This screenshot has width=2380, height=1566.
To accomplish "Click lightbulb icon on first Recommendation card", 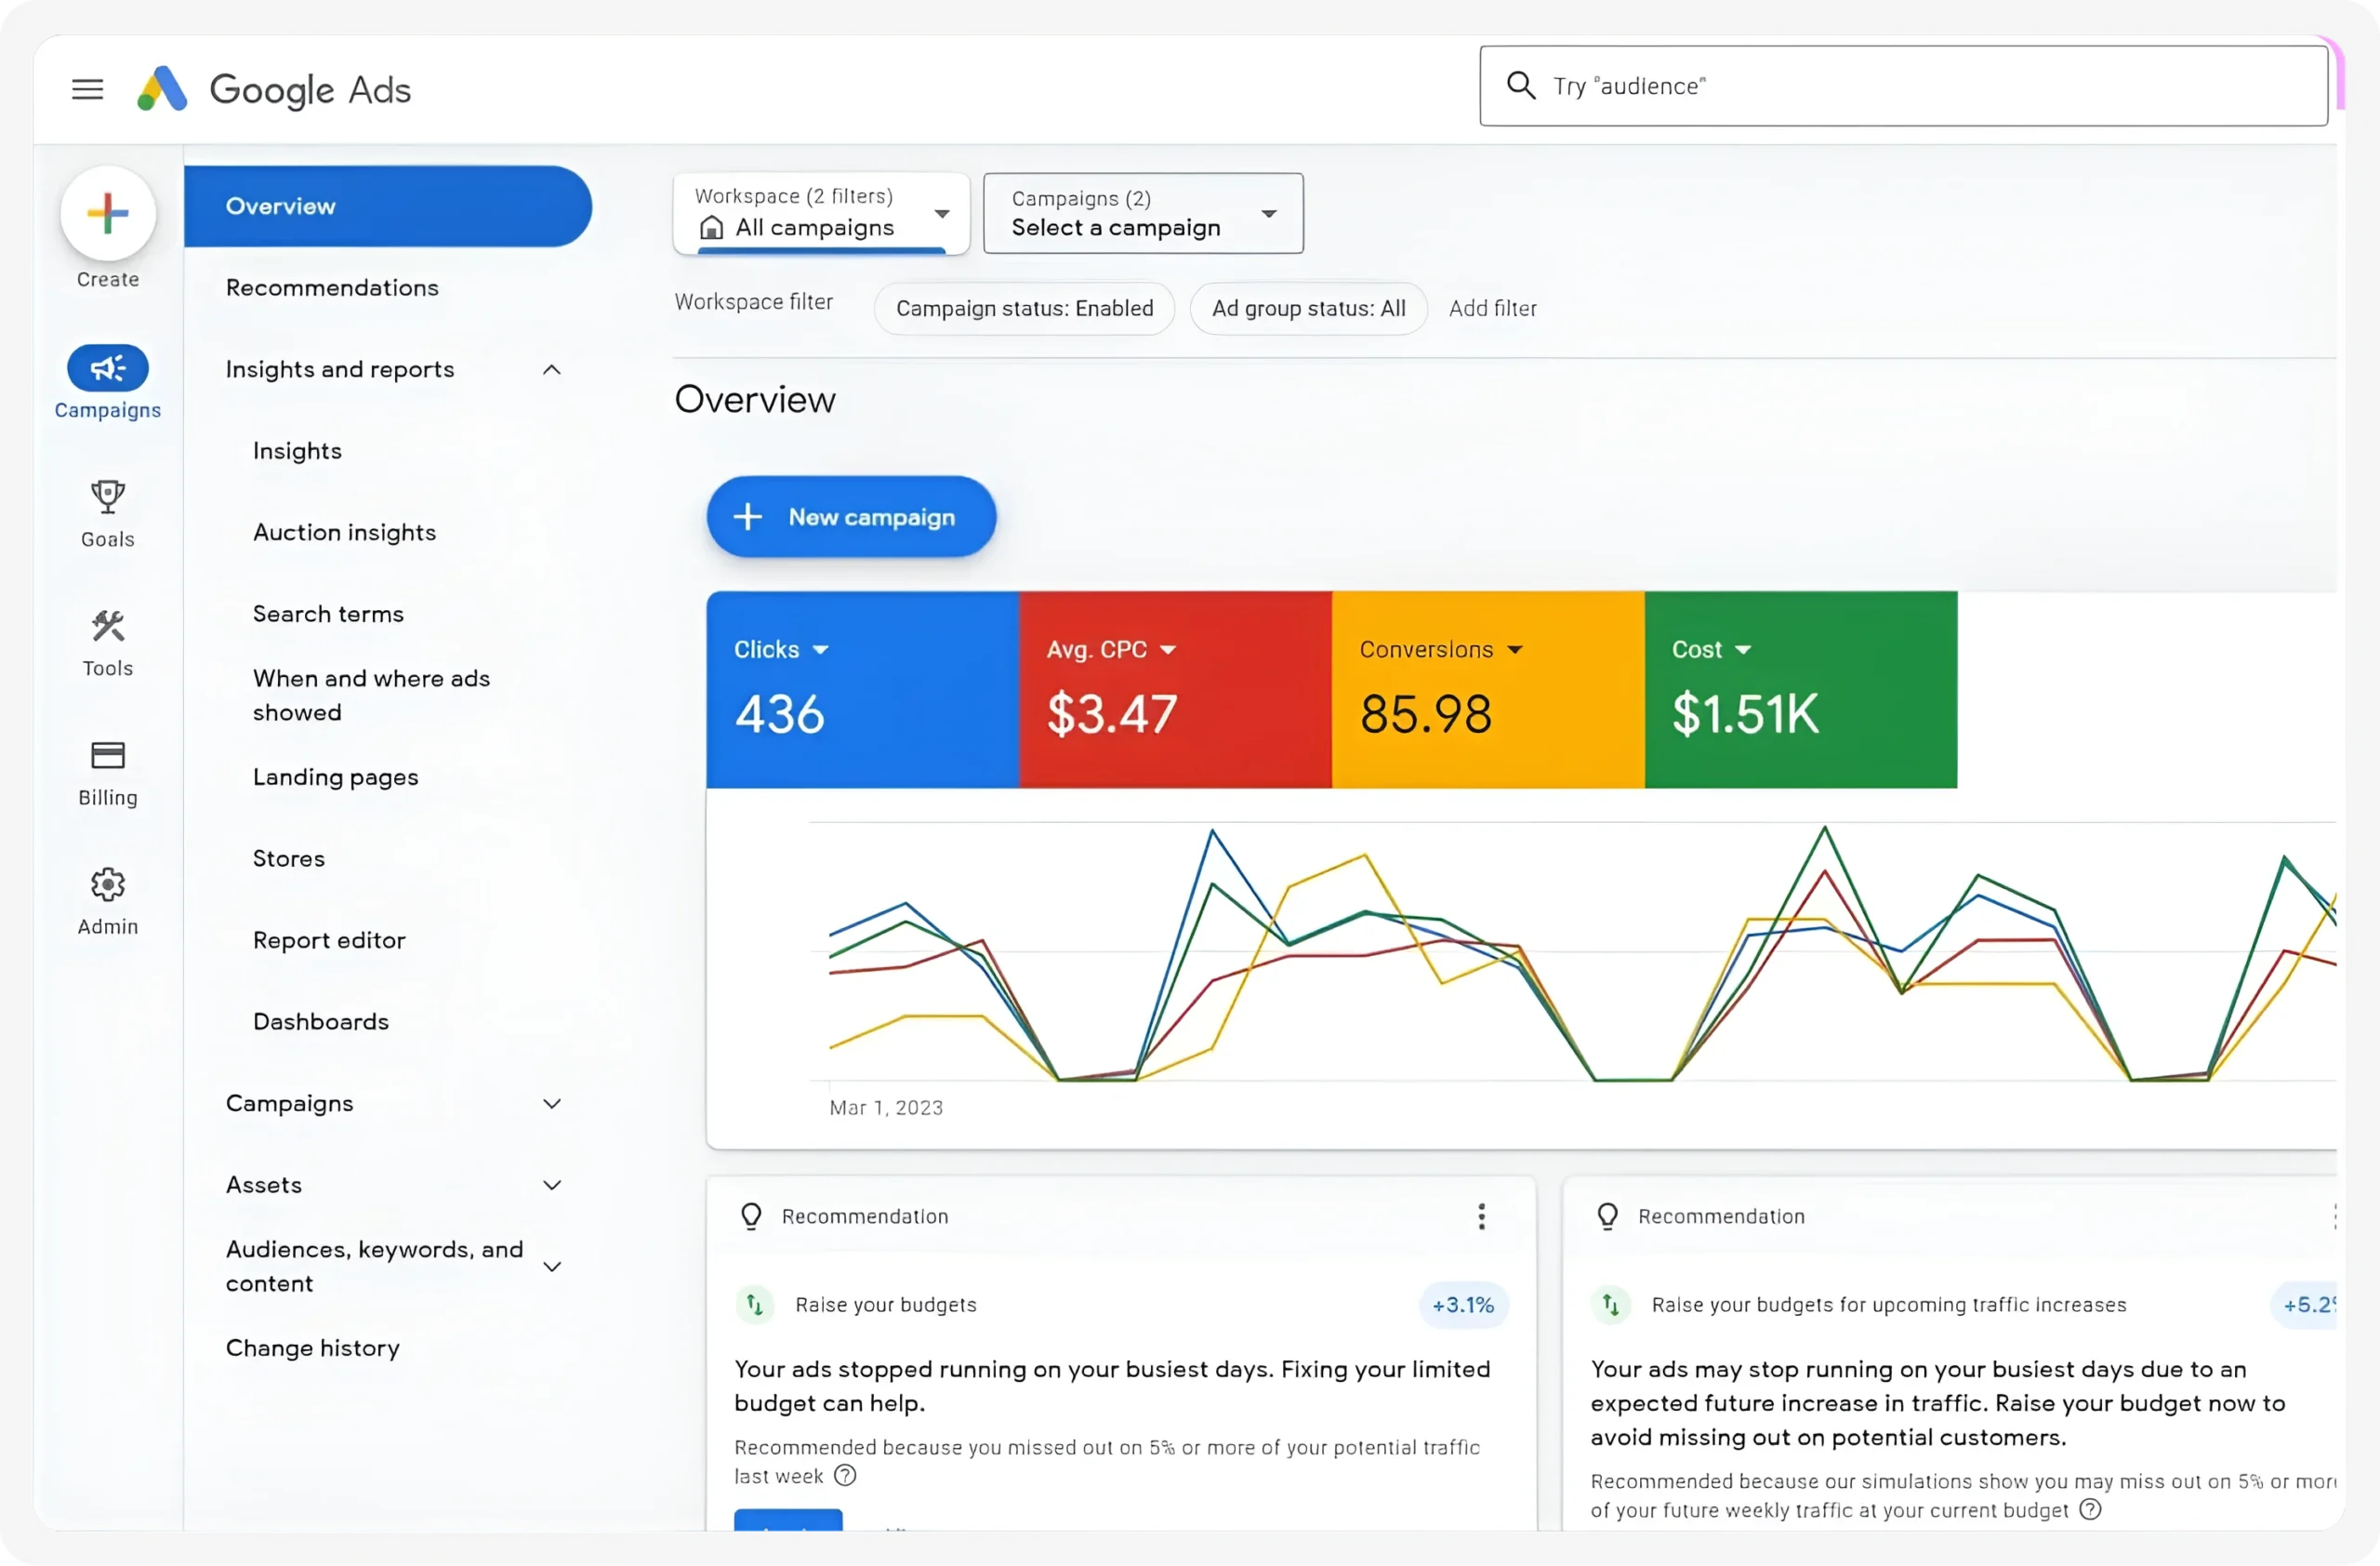I will pyautogui.click(x=751, y=1215).
